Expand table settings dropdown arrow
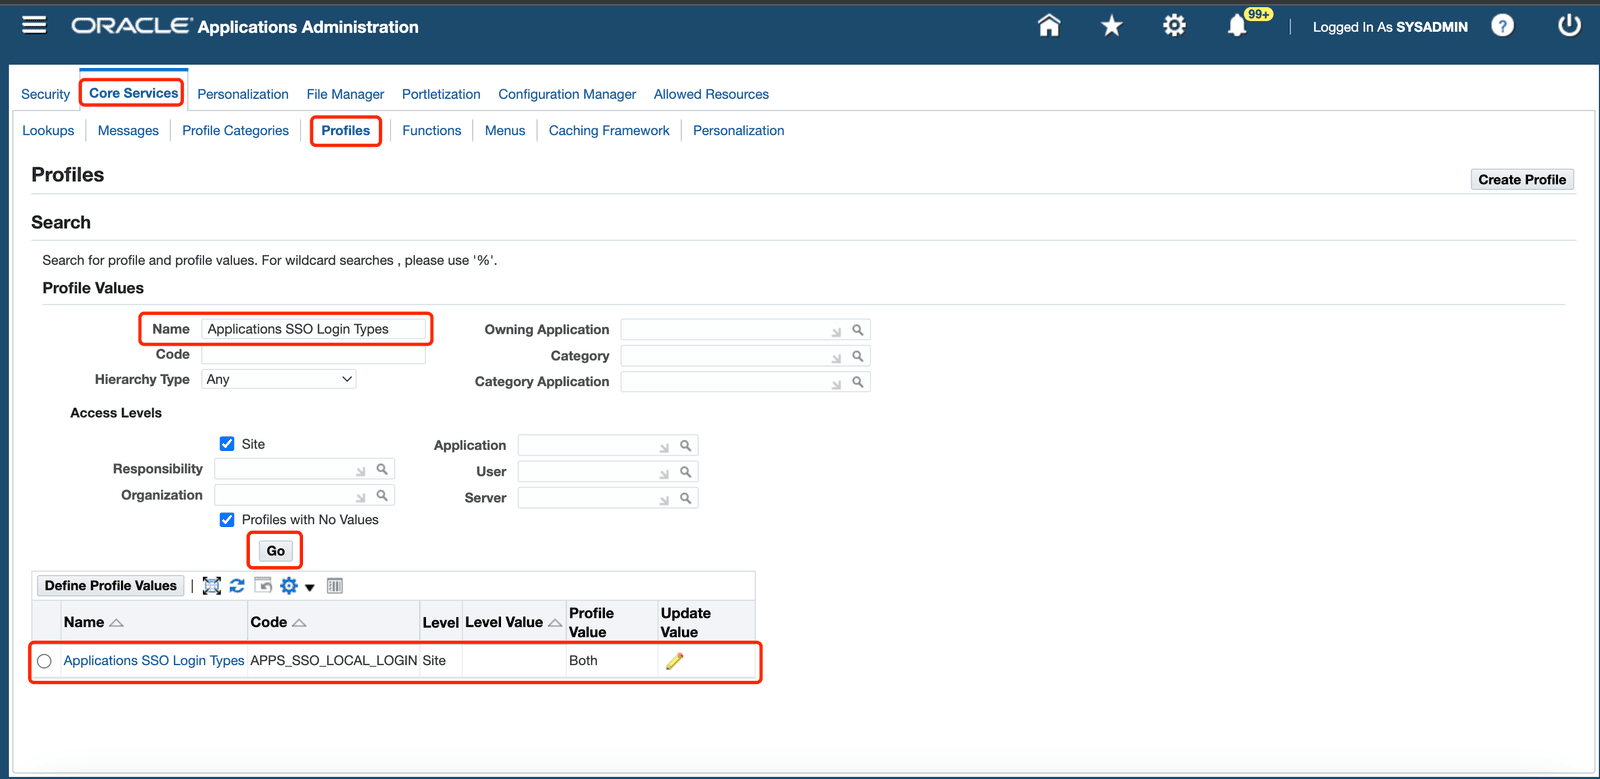1600x779 pixels. tap(310, 587)
